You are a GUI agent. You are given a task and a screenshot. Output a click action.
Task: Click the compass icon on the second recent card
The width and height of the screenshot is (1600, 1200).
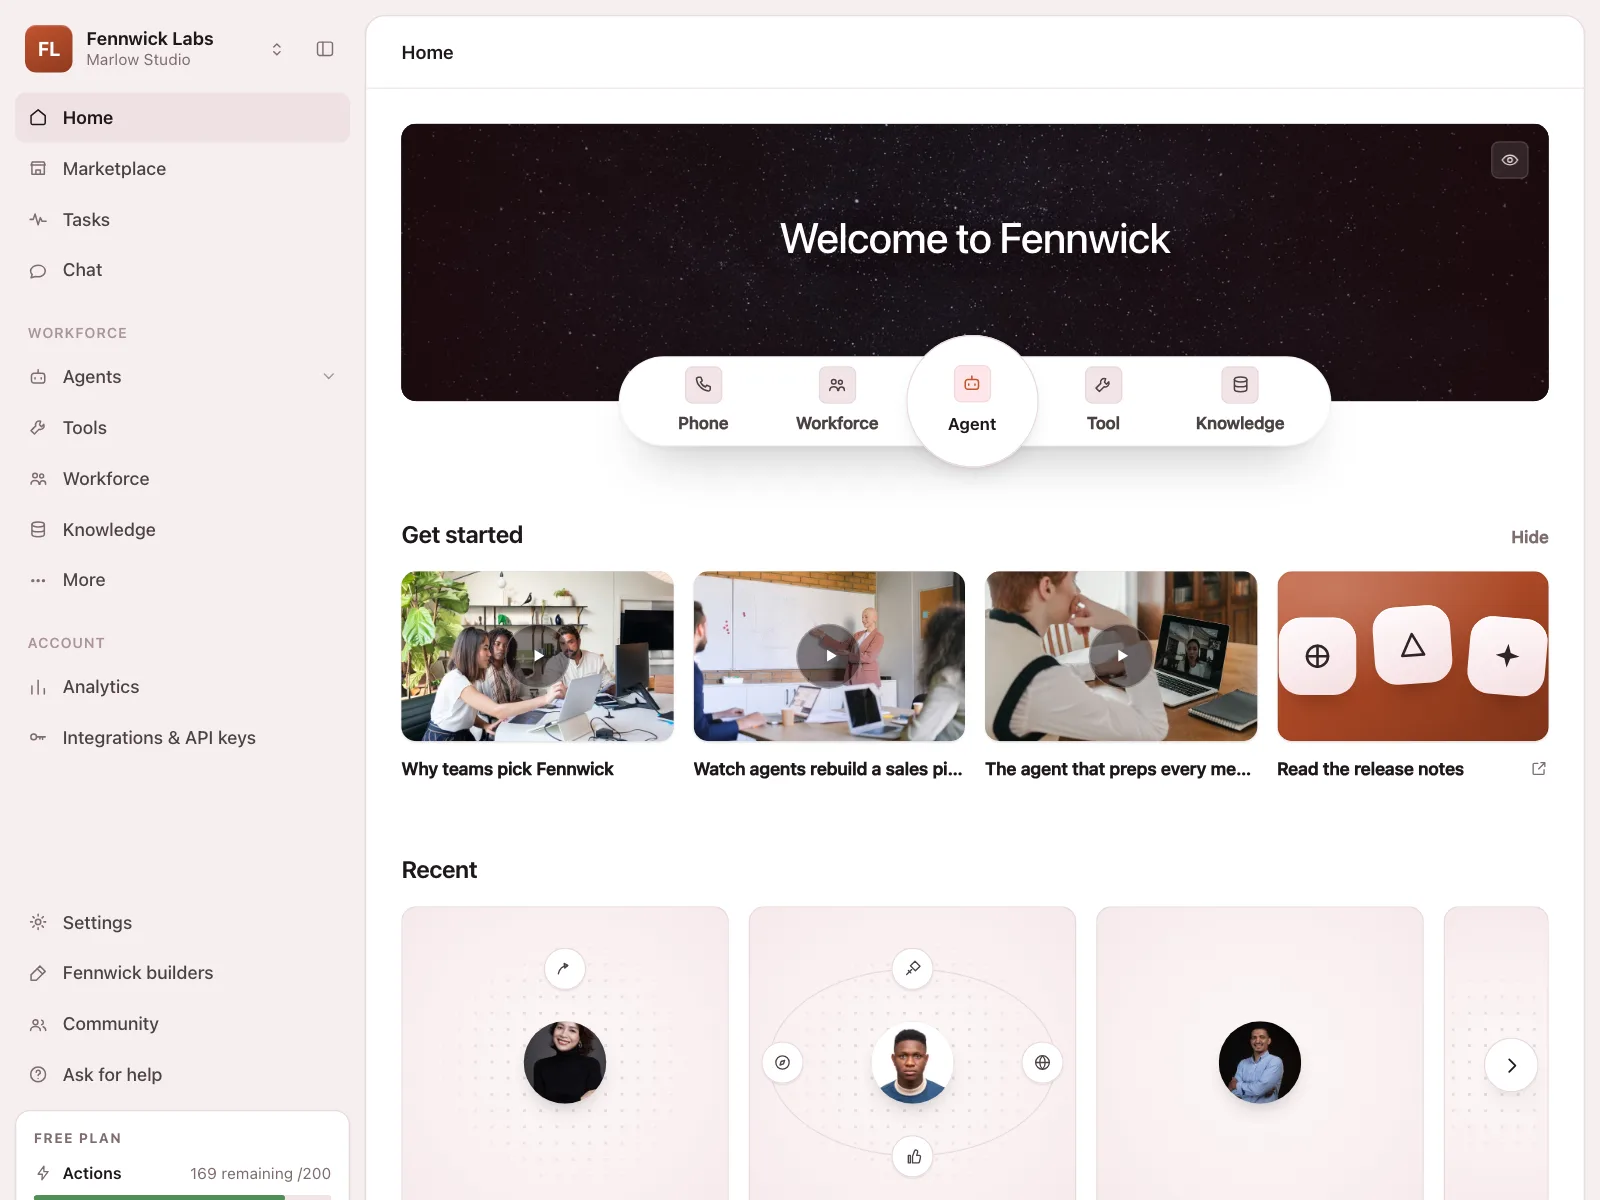783,1062
